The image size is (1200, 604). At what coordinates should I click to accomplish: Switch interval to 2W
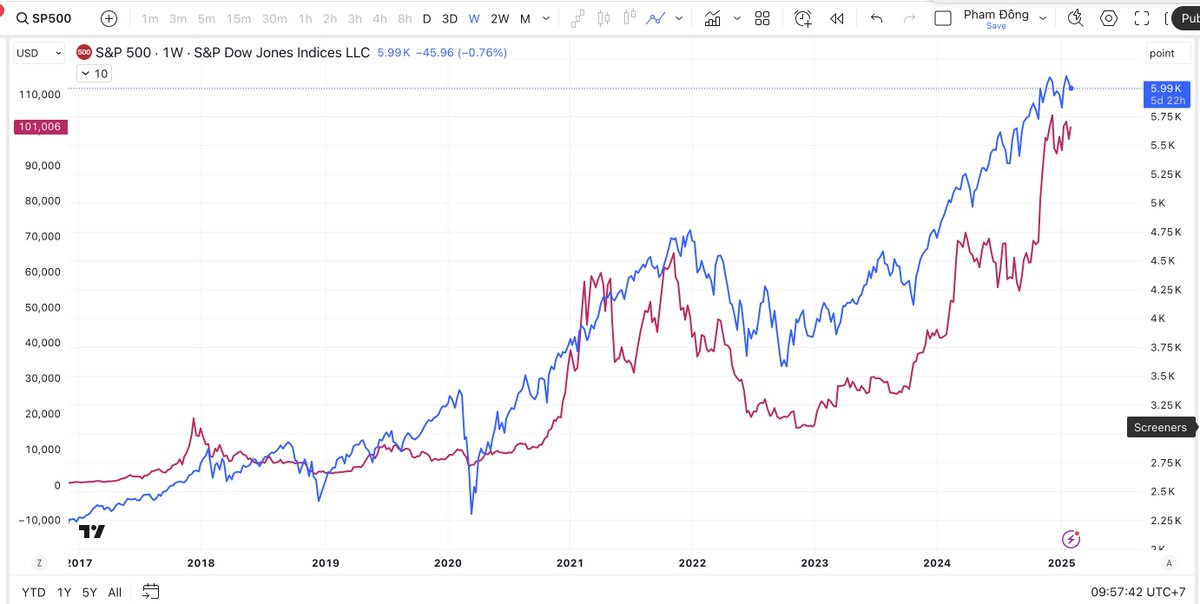500,18
